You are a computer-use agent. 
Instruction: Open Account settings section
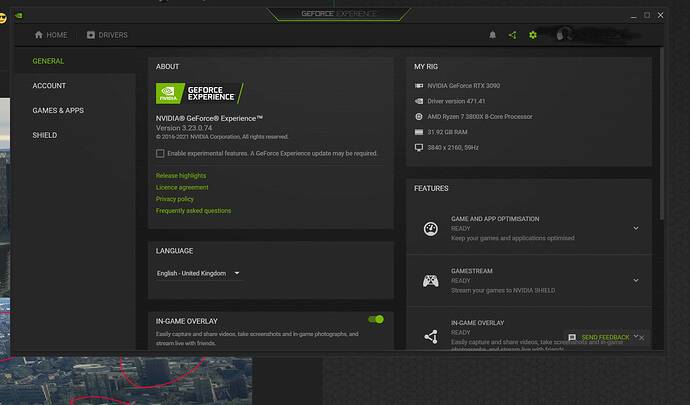[x=49, y=86]
